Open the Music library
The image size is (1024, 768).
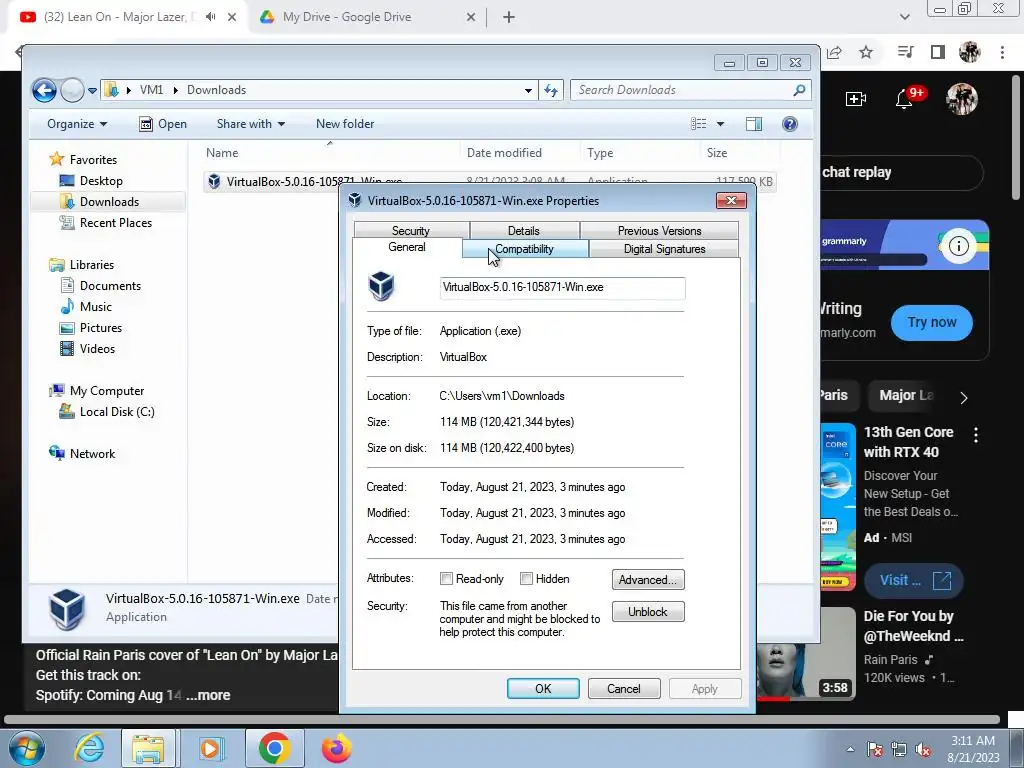point(86,306)
